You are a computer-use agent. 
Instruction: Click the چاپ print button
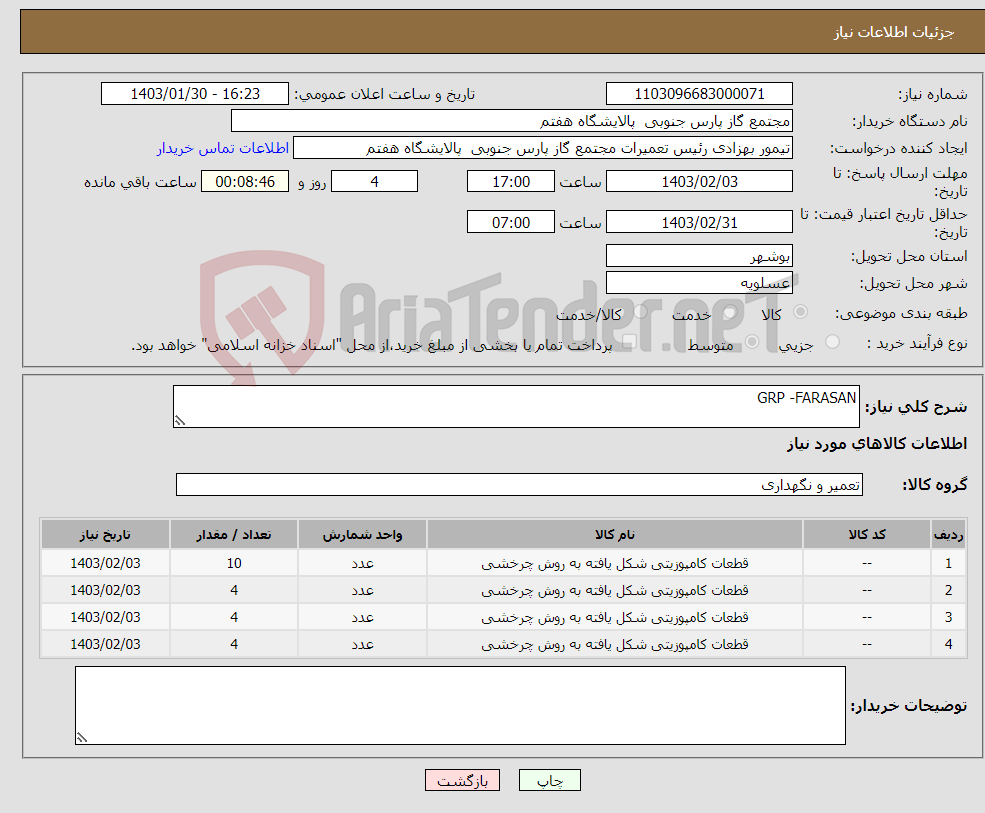(550, 780)
